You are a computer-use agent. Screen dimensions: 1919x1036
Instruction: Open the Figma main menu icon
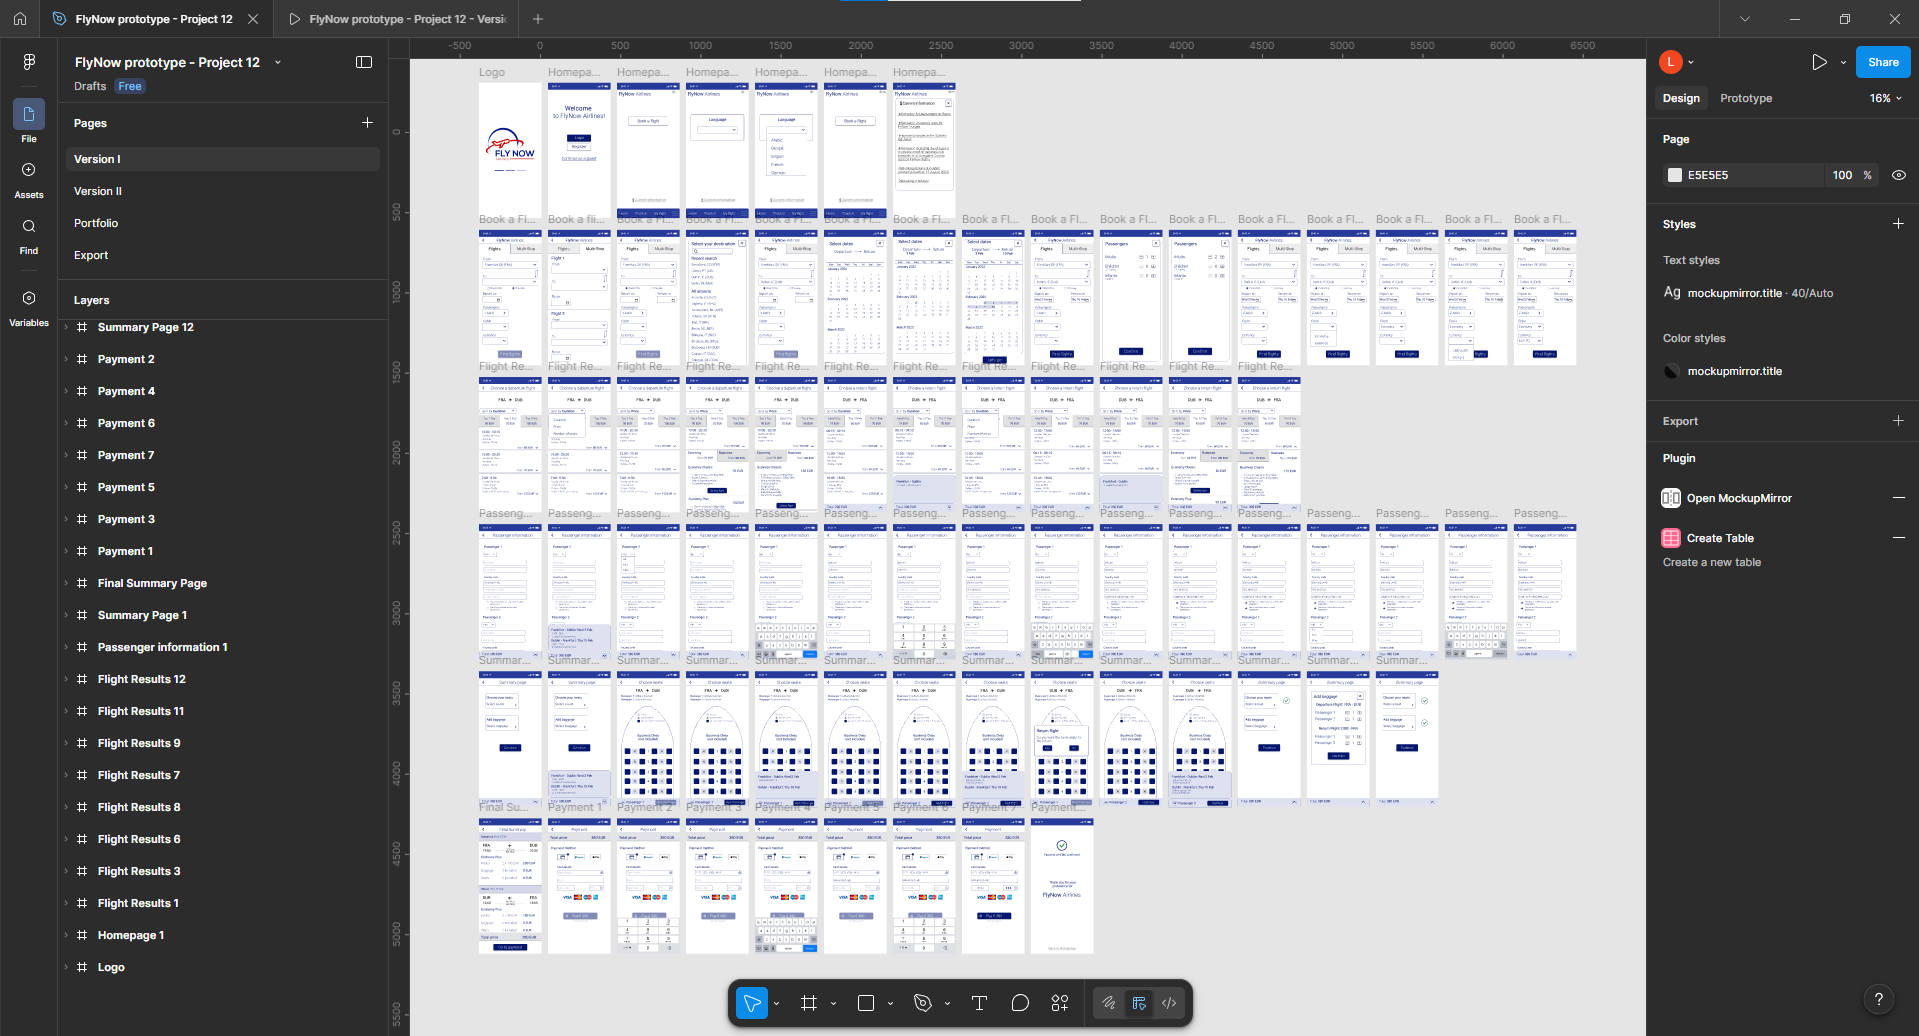29,62
